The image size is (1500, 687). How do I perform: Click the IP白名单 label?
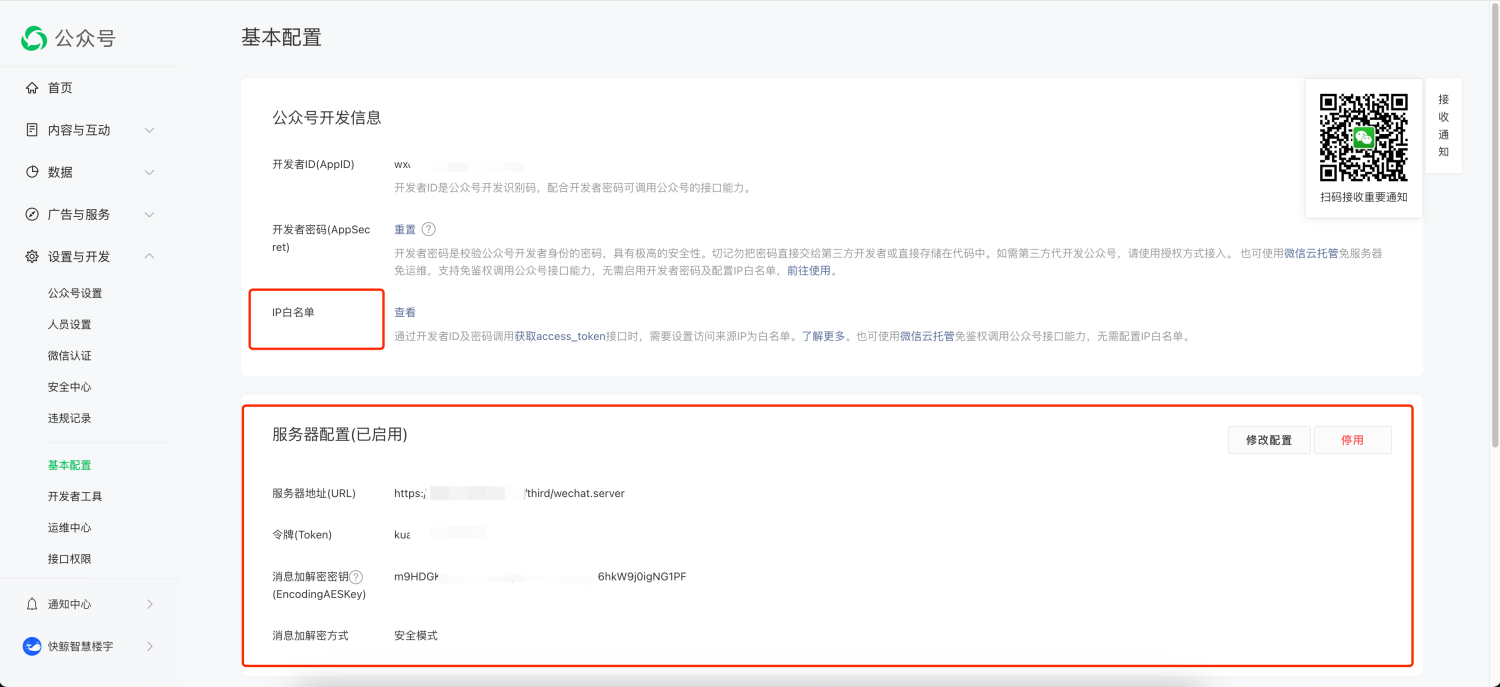[293, 312]
